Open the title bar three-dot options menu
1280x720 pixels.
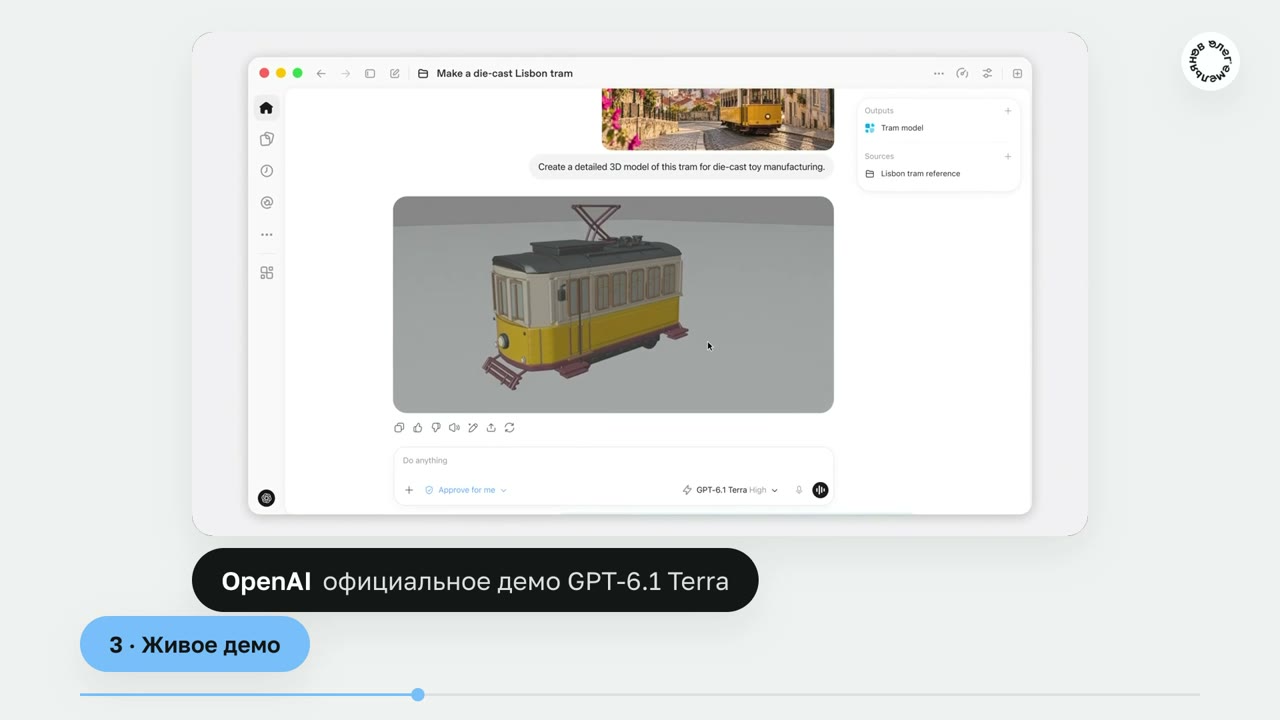click(938, 73)
